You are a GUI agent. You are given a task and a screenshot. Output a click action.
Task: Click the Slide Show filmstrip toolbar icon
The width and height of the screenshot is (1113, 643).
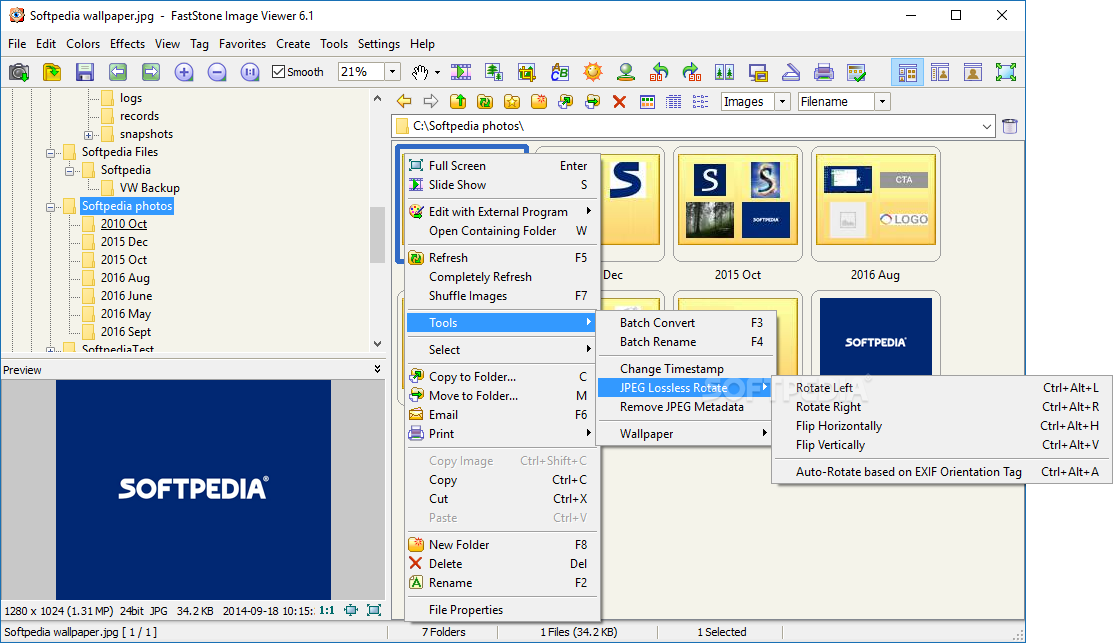pyautogui.click(x=461, y=72)
